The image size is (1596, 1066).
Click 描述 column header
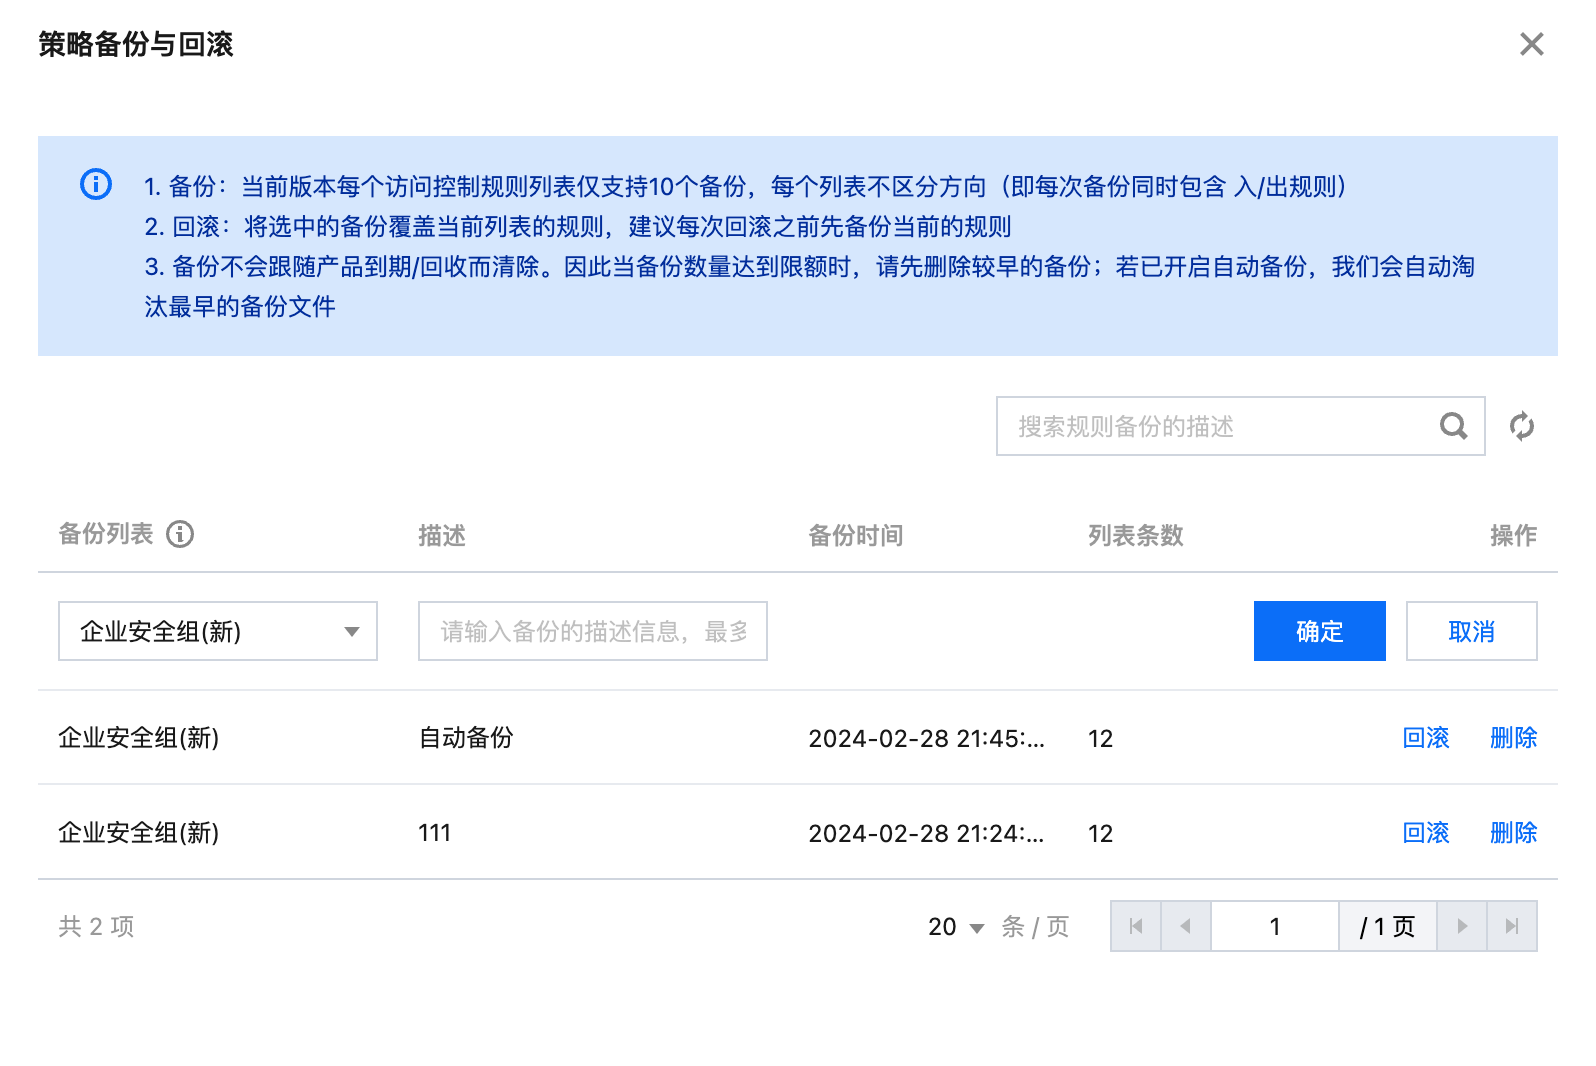(x=442, y=536)
